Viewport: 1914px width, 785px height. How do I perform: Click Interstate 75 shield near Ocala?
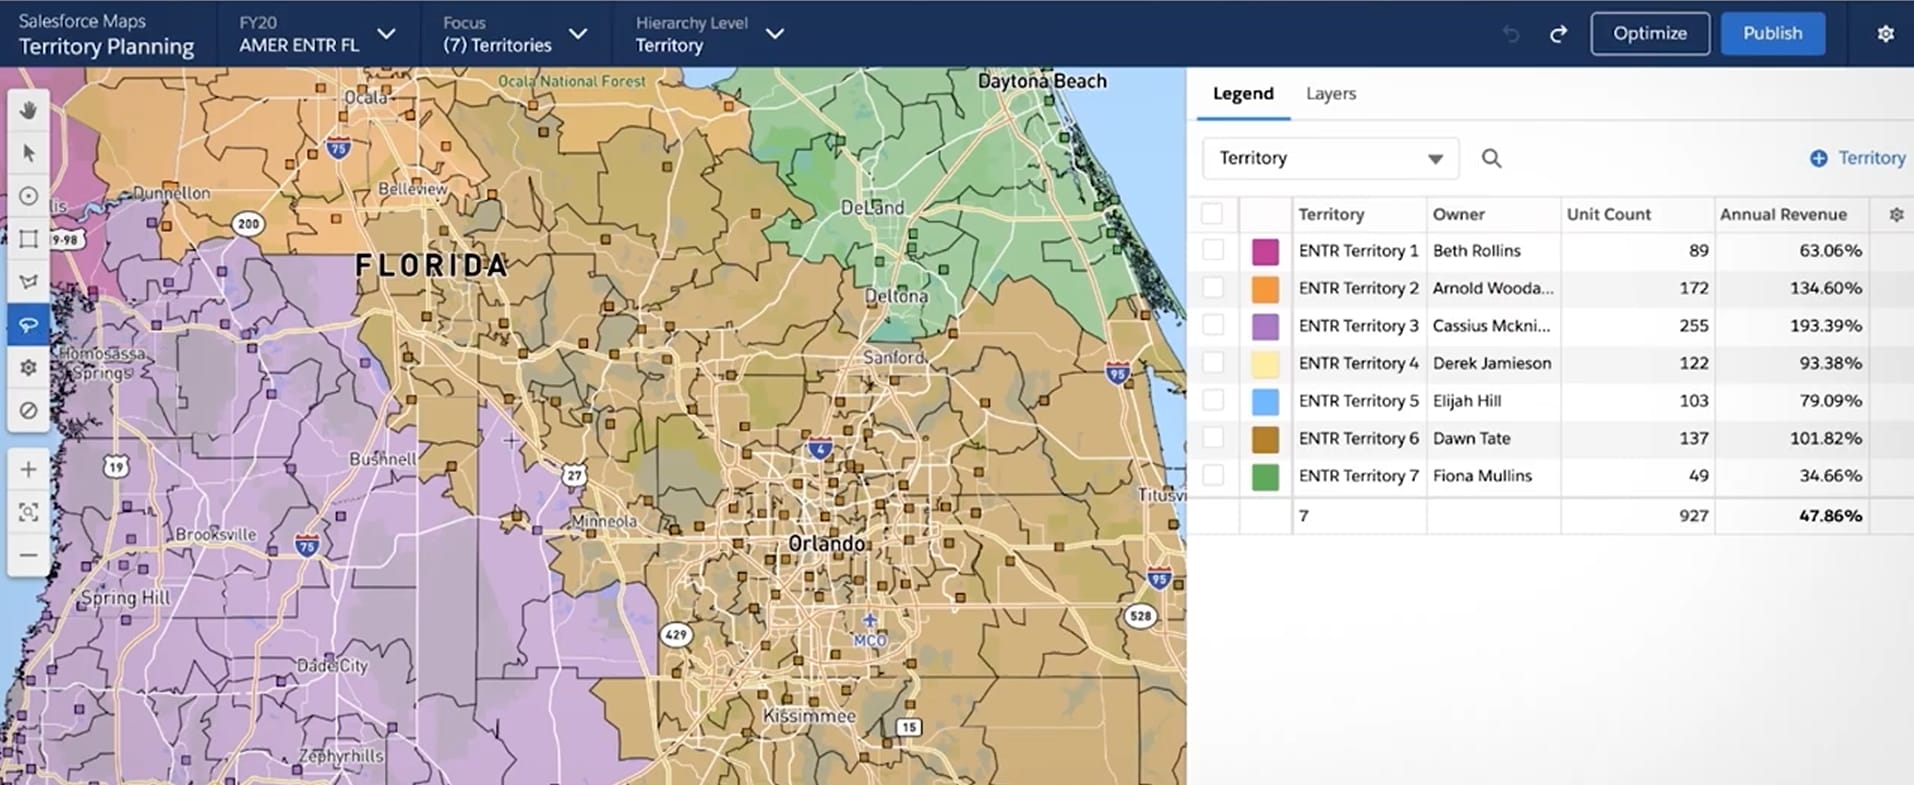[x=338, y=149]
